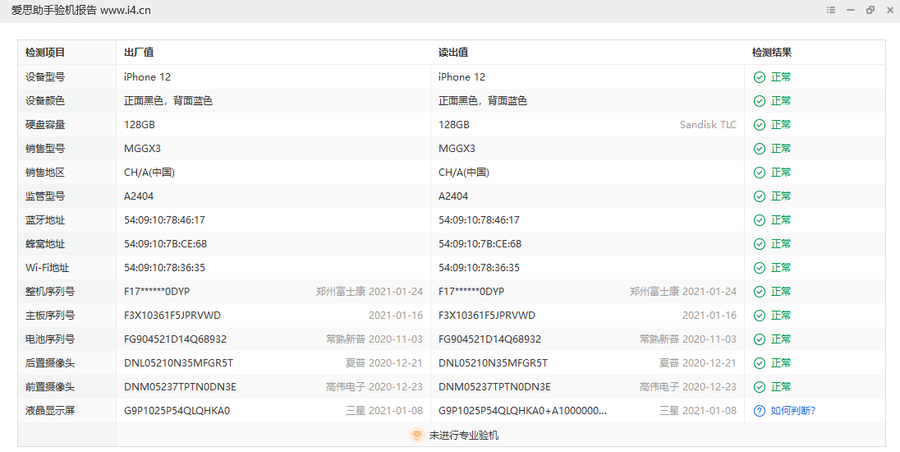Viewport: 900px width, 452px height.
Task: Select the 蓝牙地址 row label
Action: [45, 220]
